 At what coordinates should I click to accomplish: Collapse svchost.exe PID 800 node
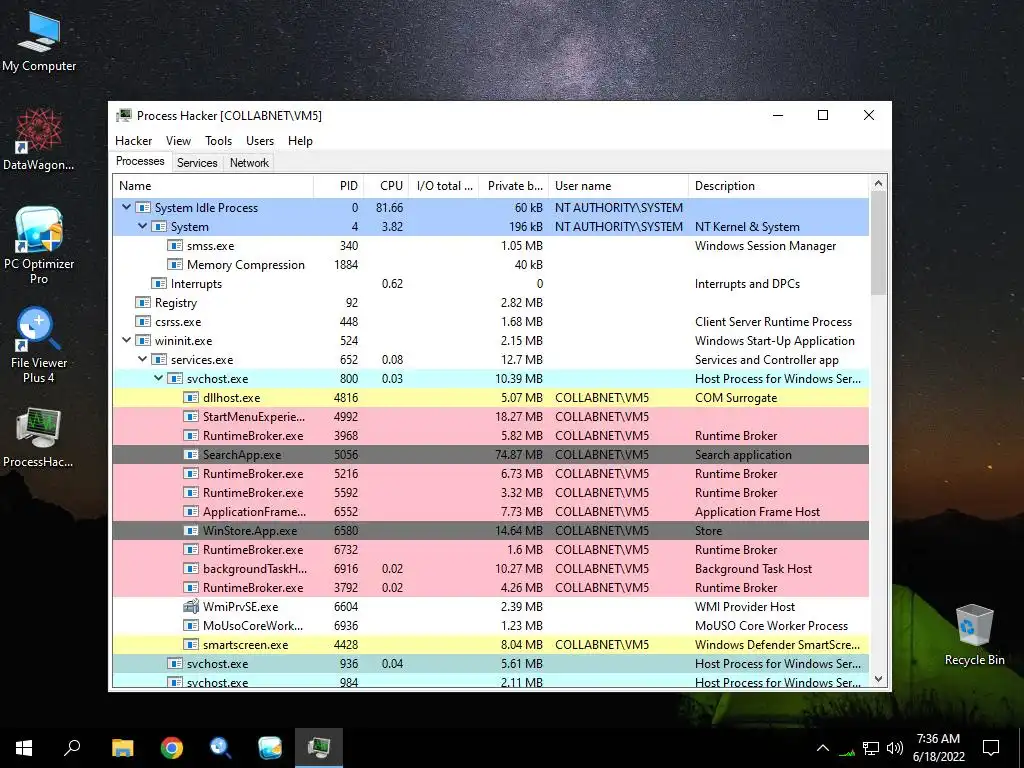coord(158,378)
